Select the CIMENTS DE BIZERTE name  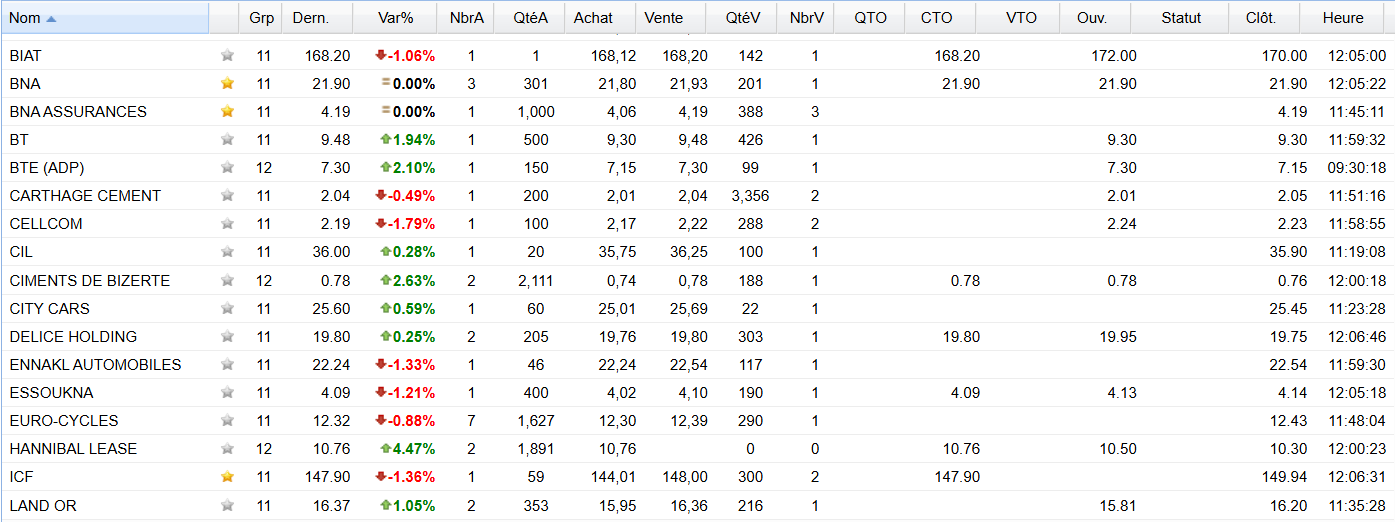(x=90, y=281)
